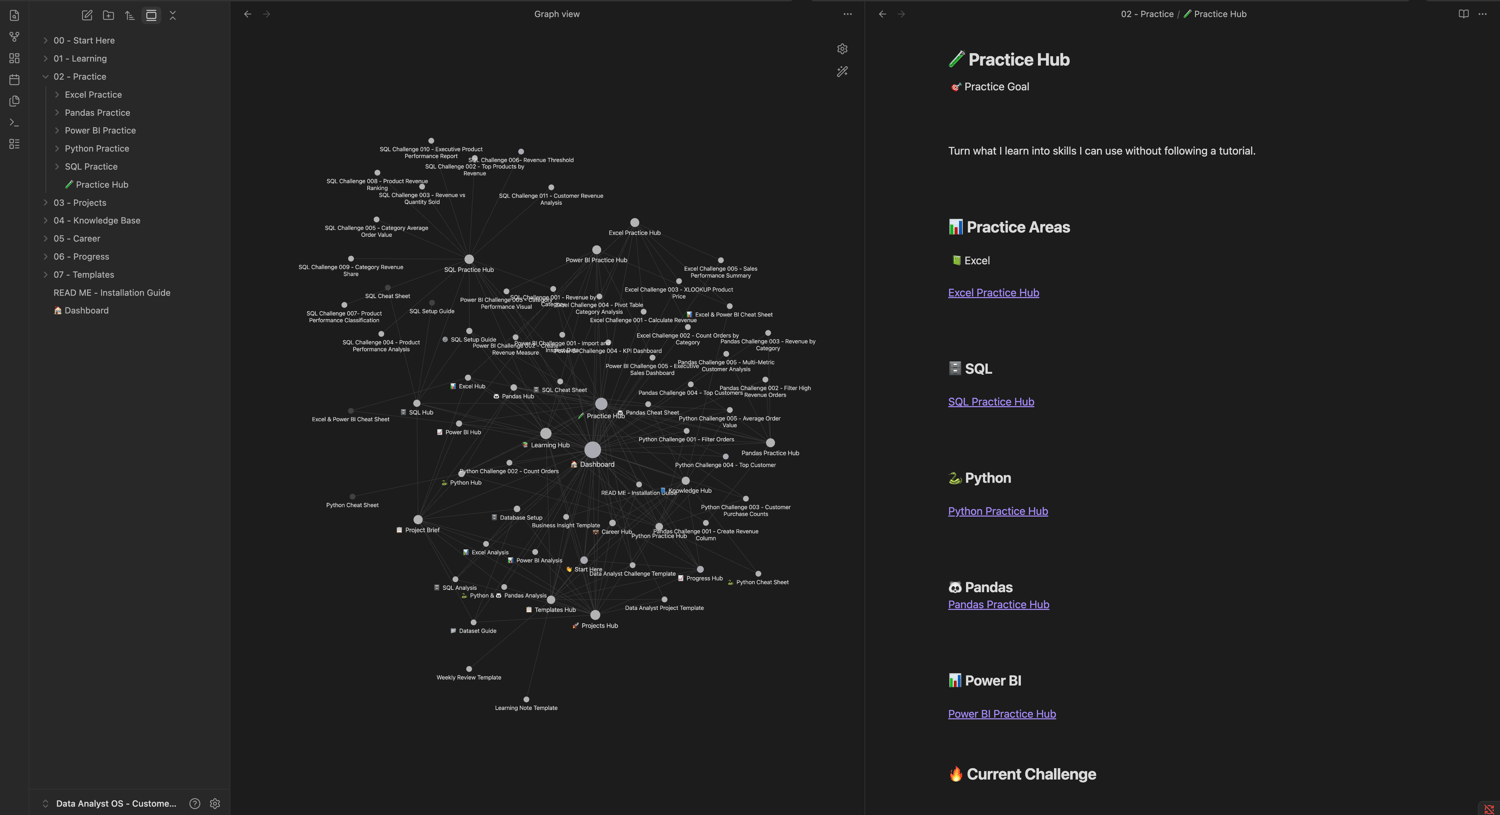1500x815 pixels.
Task: Toggle collapse all folders button
Action: pyautogui.click(x=173, y=15)
